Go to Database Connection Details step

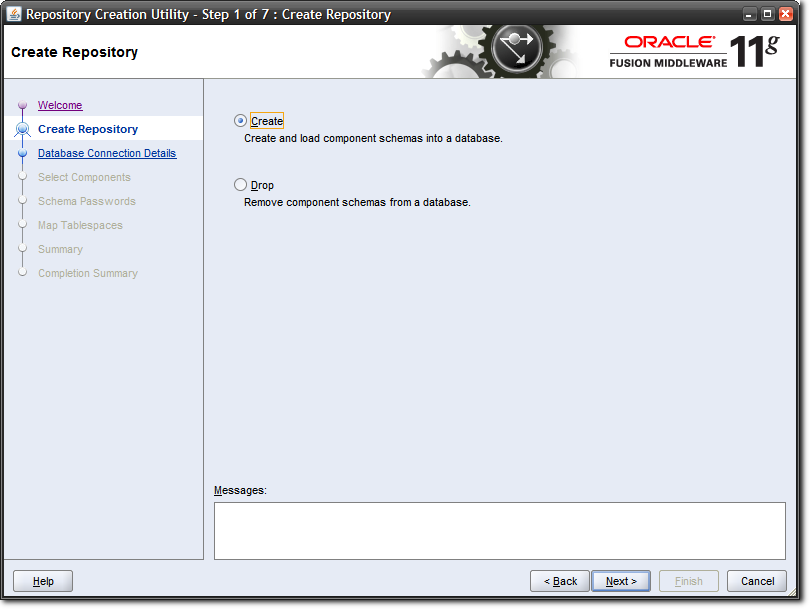coord(107,153)
